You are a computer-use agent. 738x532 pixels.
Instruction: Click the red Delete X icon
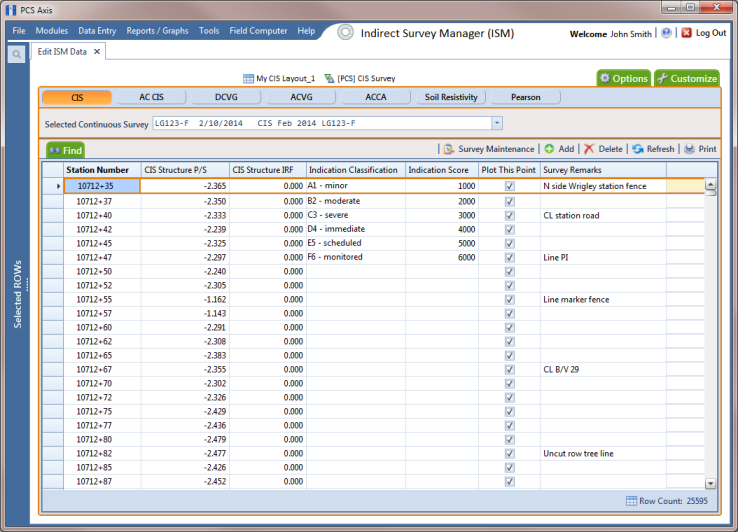tap(589, 149)
